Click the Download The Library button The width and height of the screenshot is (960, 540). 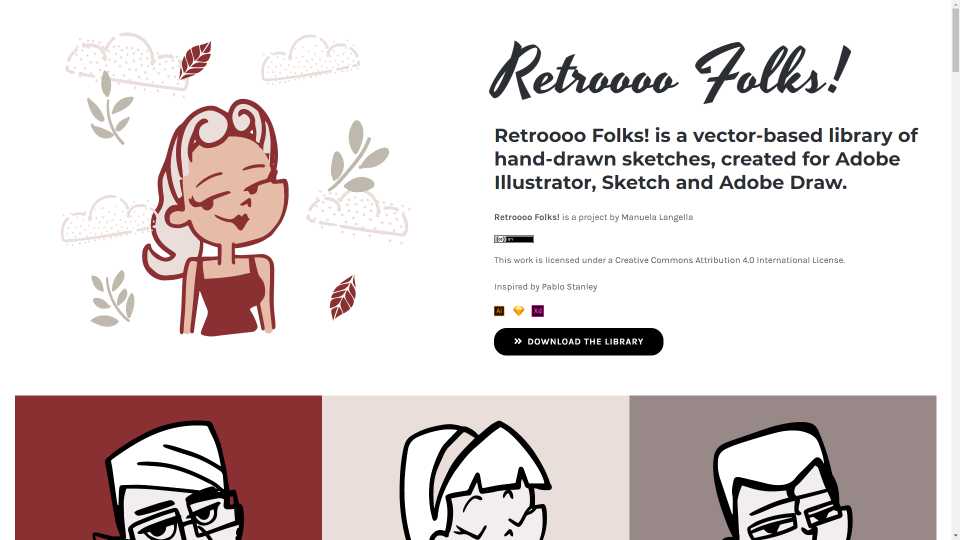pyautogui.click(x=579, y=342)
